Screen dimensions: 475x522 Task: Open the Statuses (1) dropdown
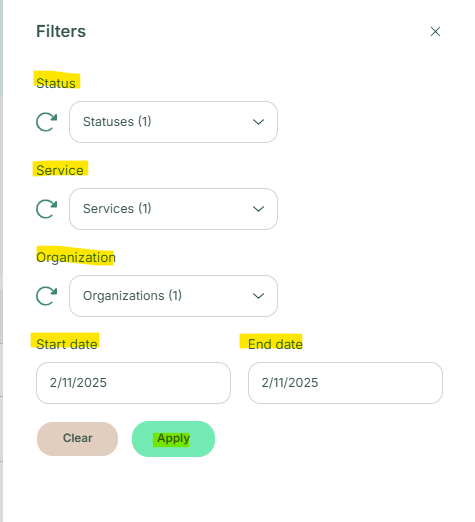[x=173, y=122]
